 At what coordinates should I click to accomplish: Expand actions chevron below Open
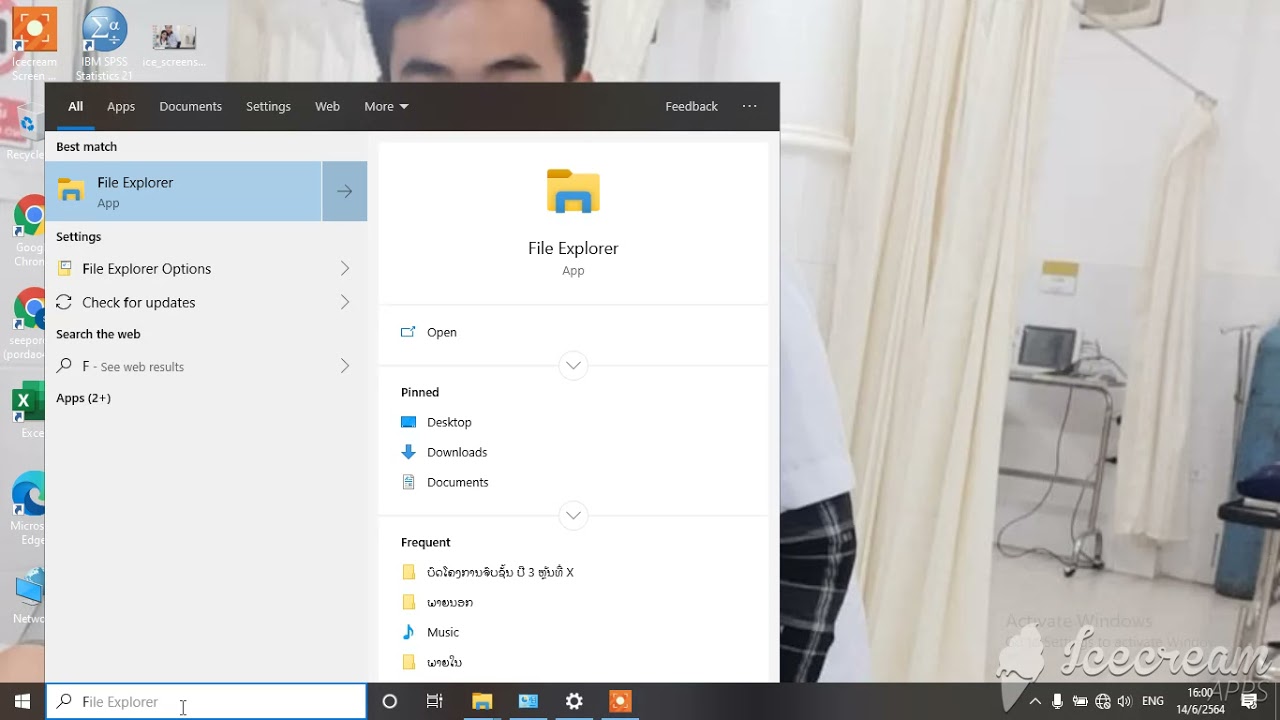click(x=573, y=365)
